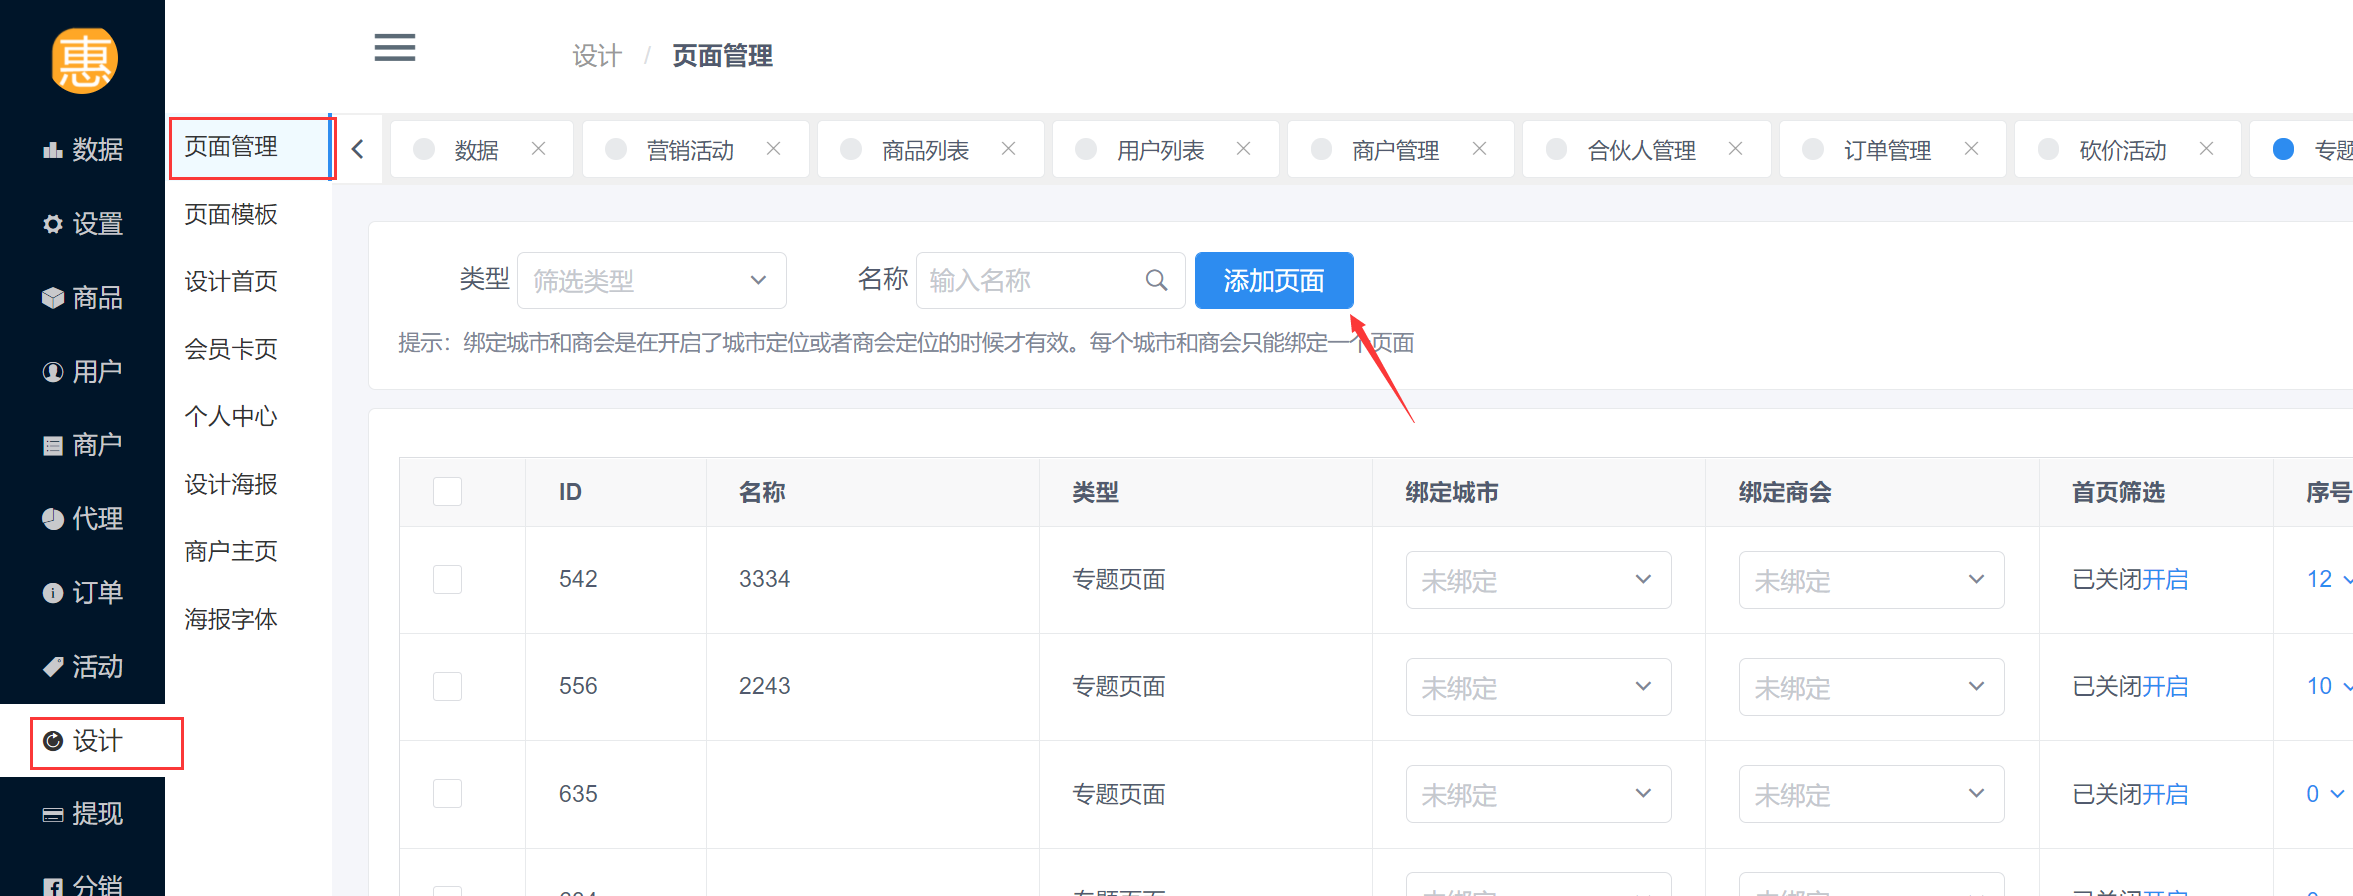The height and width of the screenshot is (896, 2353).
Task: Close the 营销活动 tab
Action: point(773,149)
